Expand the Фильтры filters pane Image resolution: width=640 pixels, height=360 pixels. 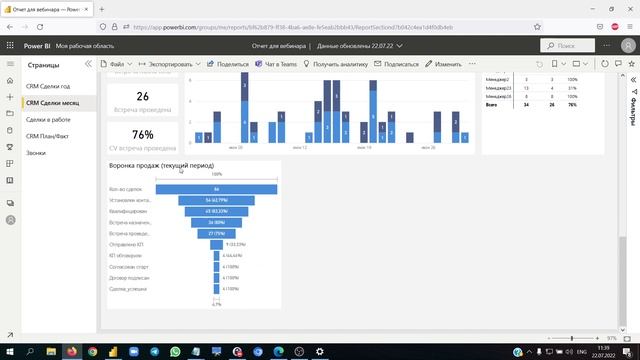[x=633, y=80]
